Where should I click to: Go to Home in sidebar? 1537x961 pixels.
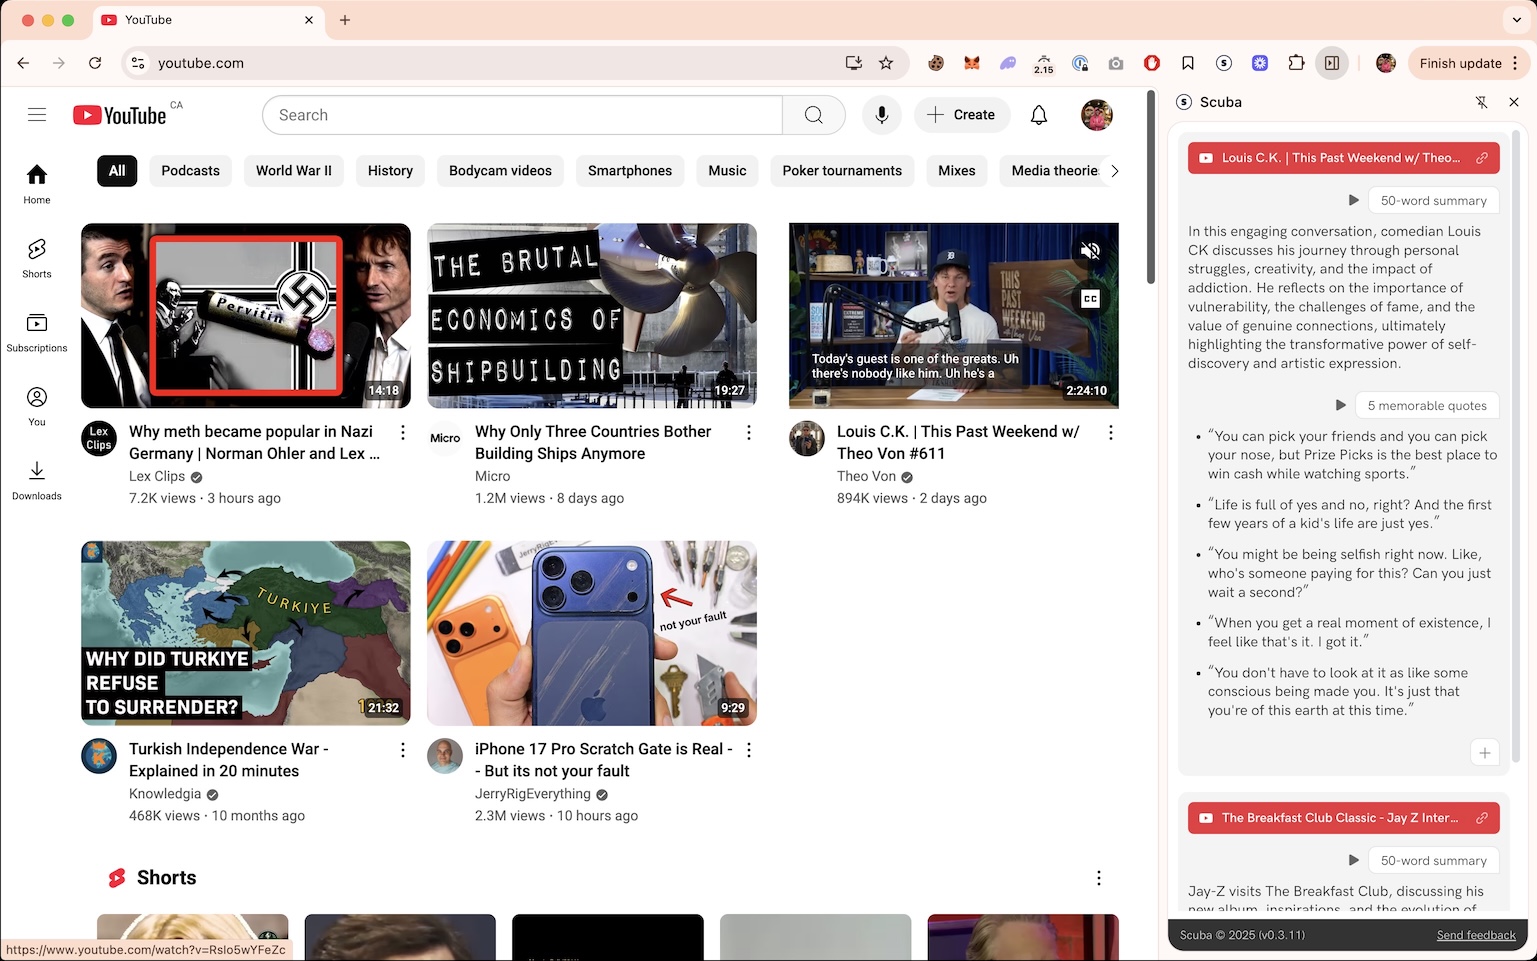37,184
